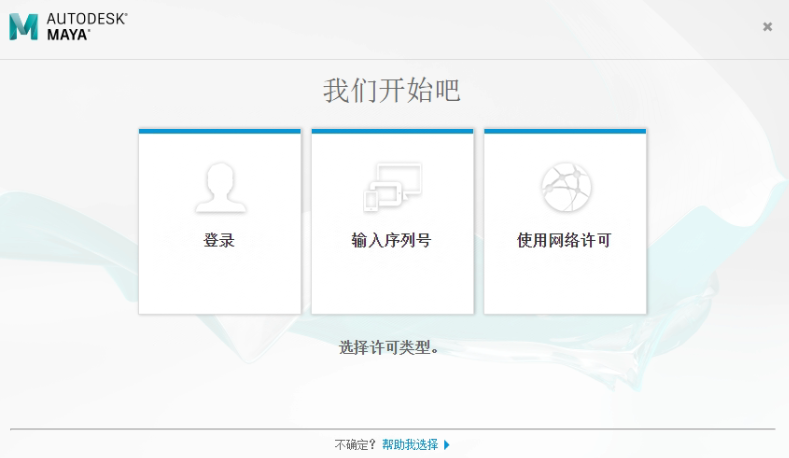Screen dimensions: 789x458
Task: Click blank area below 登录 label in card
Action: coord(219,285)
